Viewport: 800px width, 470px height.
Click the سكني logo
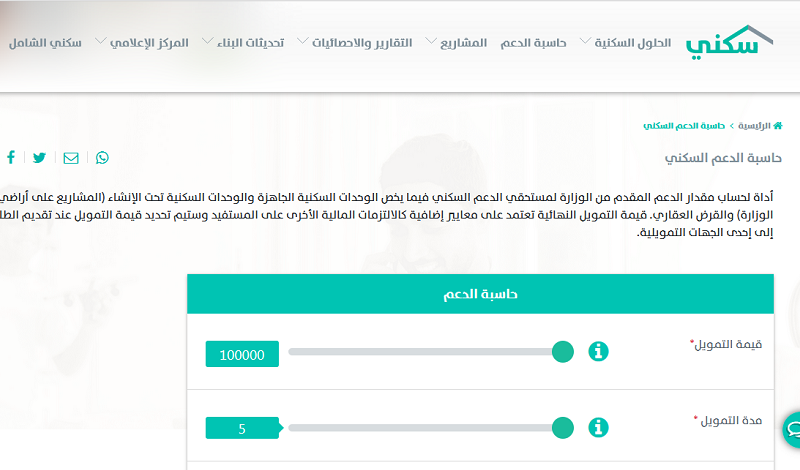click(x=729, y=43)
